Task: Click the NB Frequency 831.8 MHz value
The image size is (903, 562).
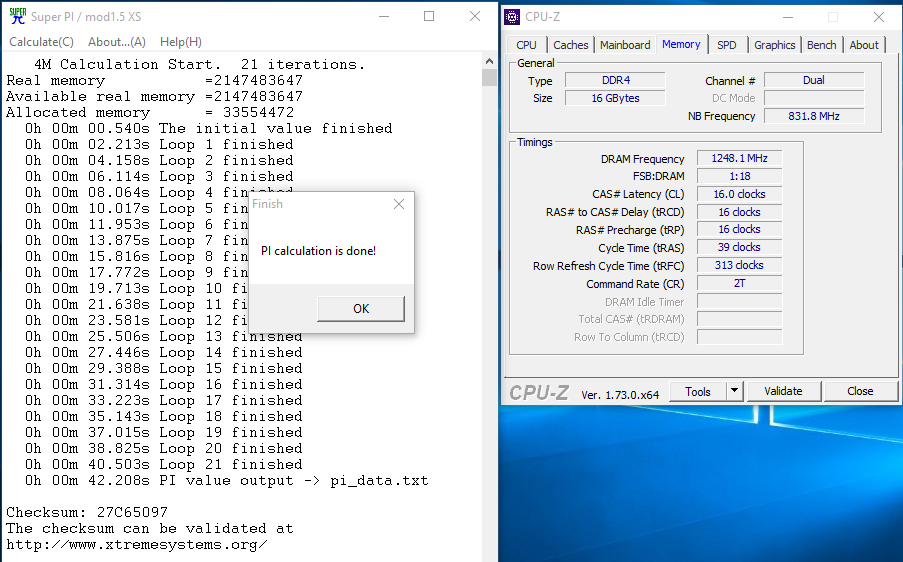Action: [x=814, y=116]
